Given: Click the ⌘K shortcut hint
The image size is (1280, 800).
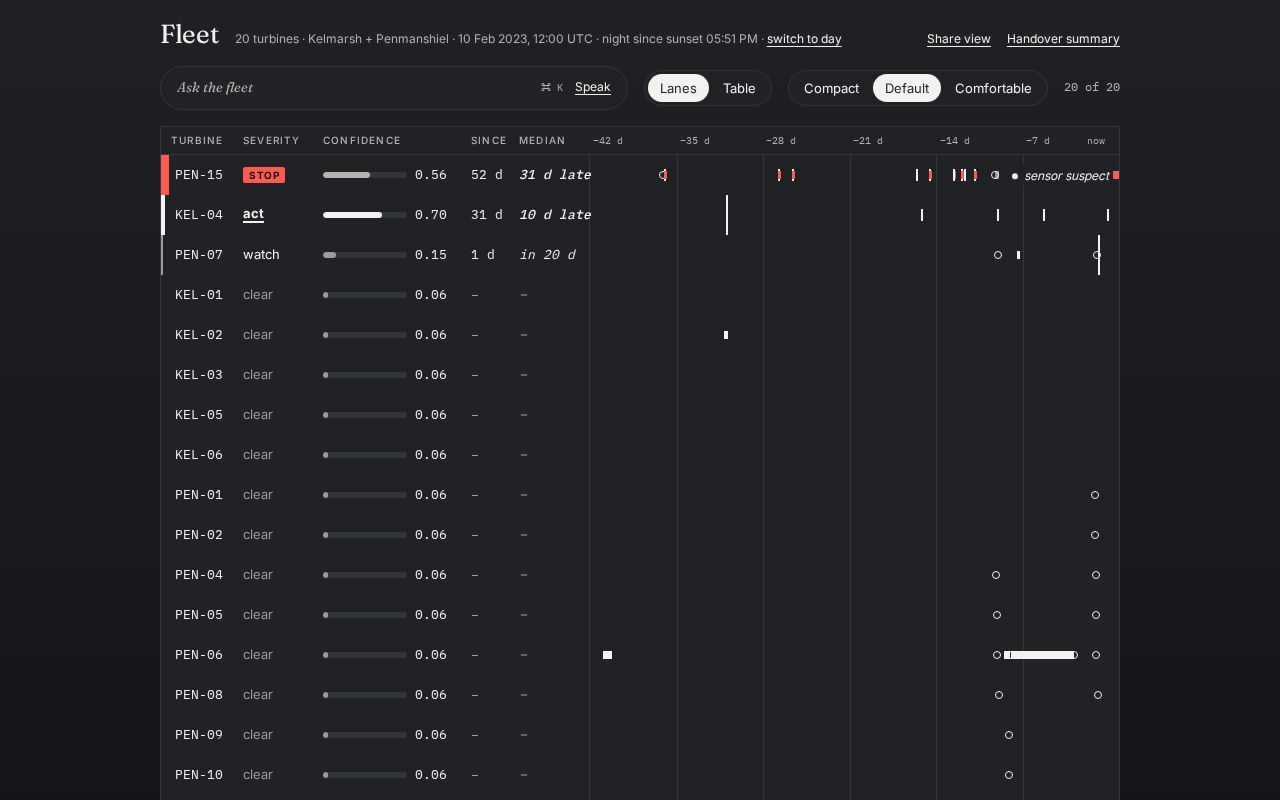Looking at the screenshot, I should 552,88.
